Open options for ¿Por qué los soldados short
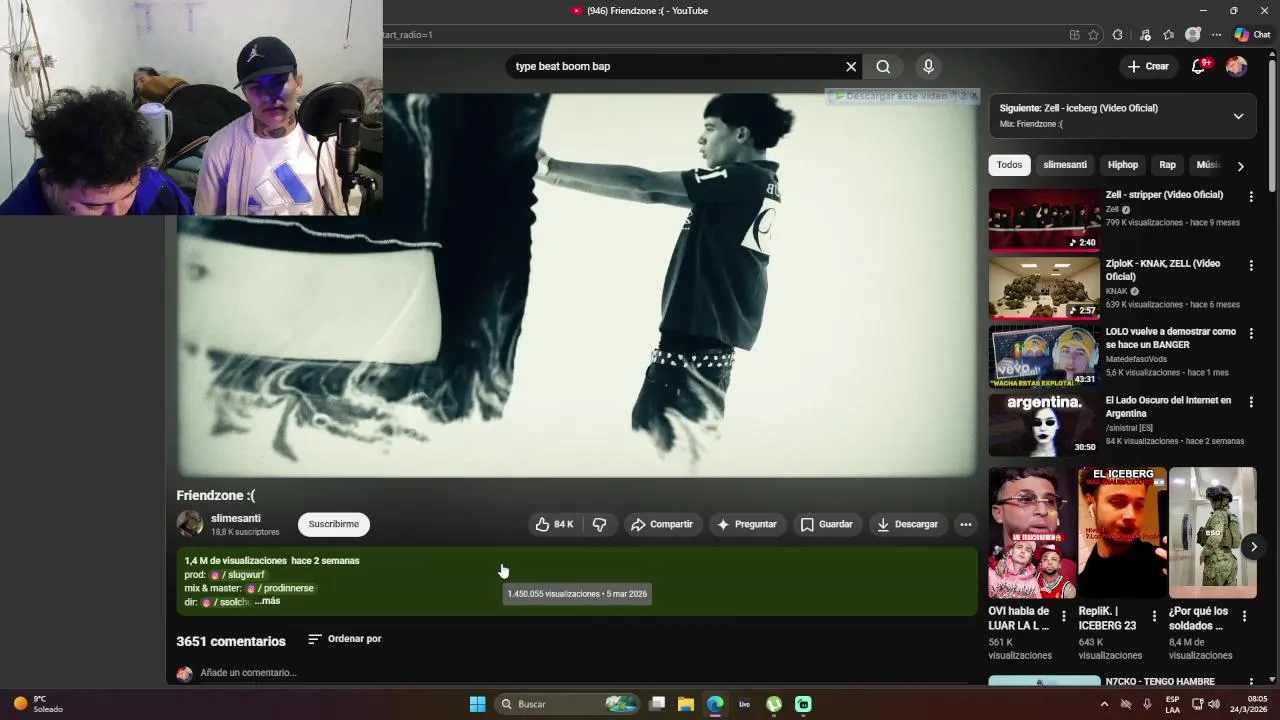Screen dimensions: 1280x720 [1244, 616]
